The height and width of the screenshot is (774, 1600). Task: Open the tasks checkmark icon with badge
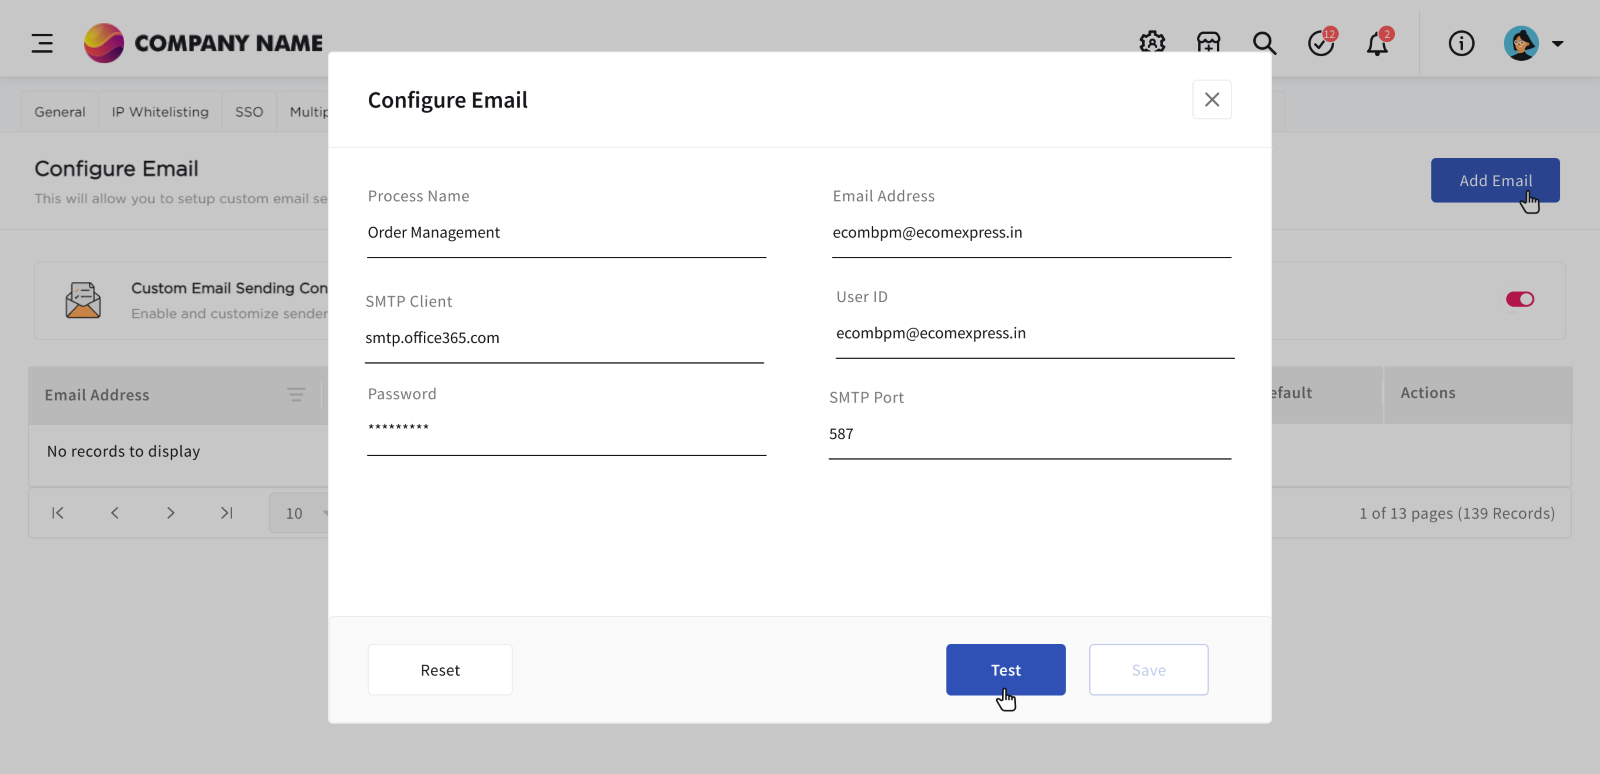(1322, 42)
